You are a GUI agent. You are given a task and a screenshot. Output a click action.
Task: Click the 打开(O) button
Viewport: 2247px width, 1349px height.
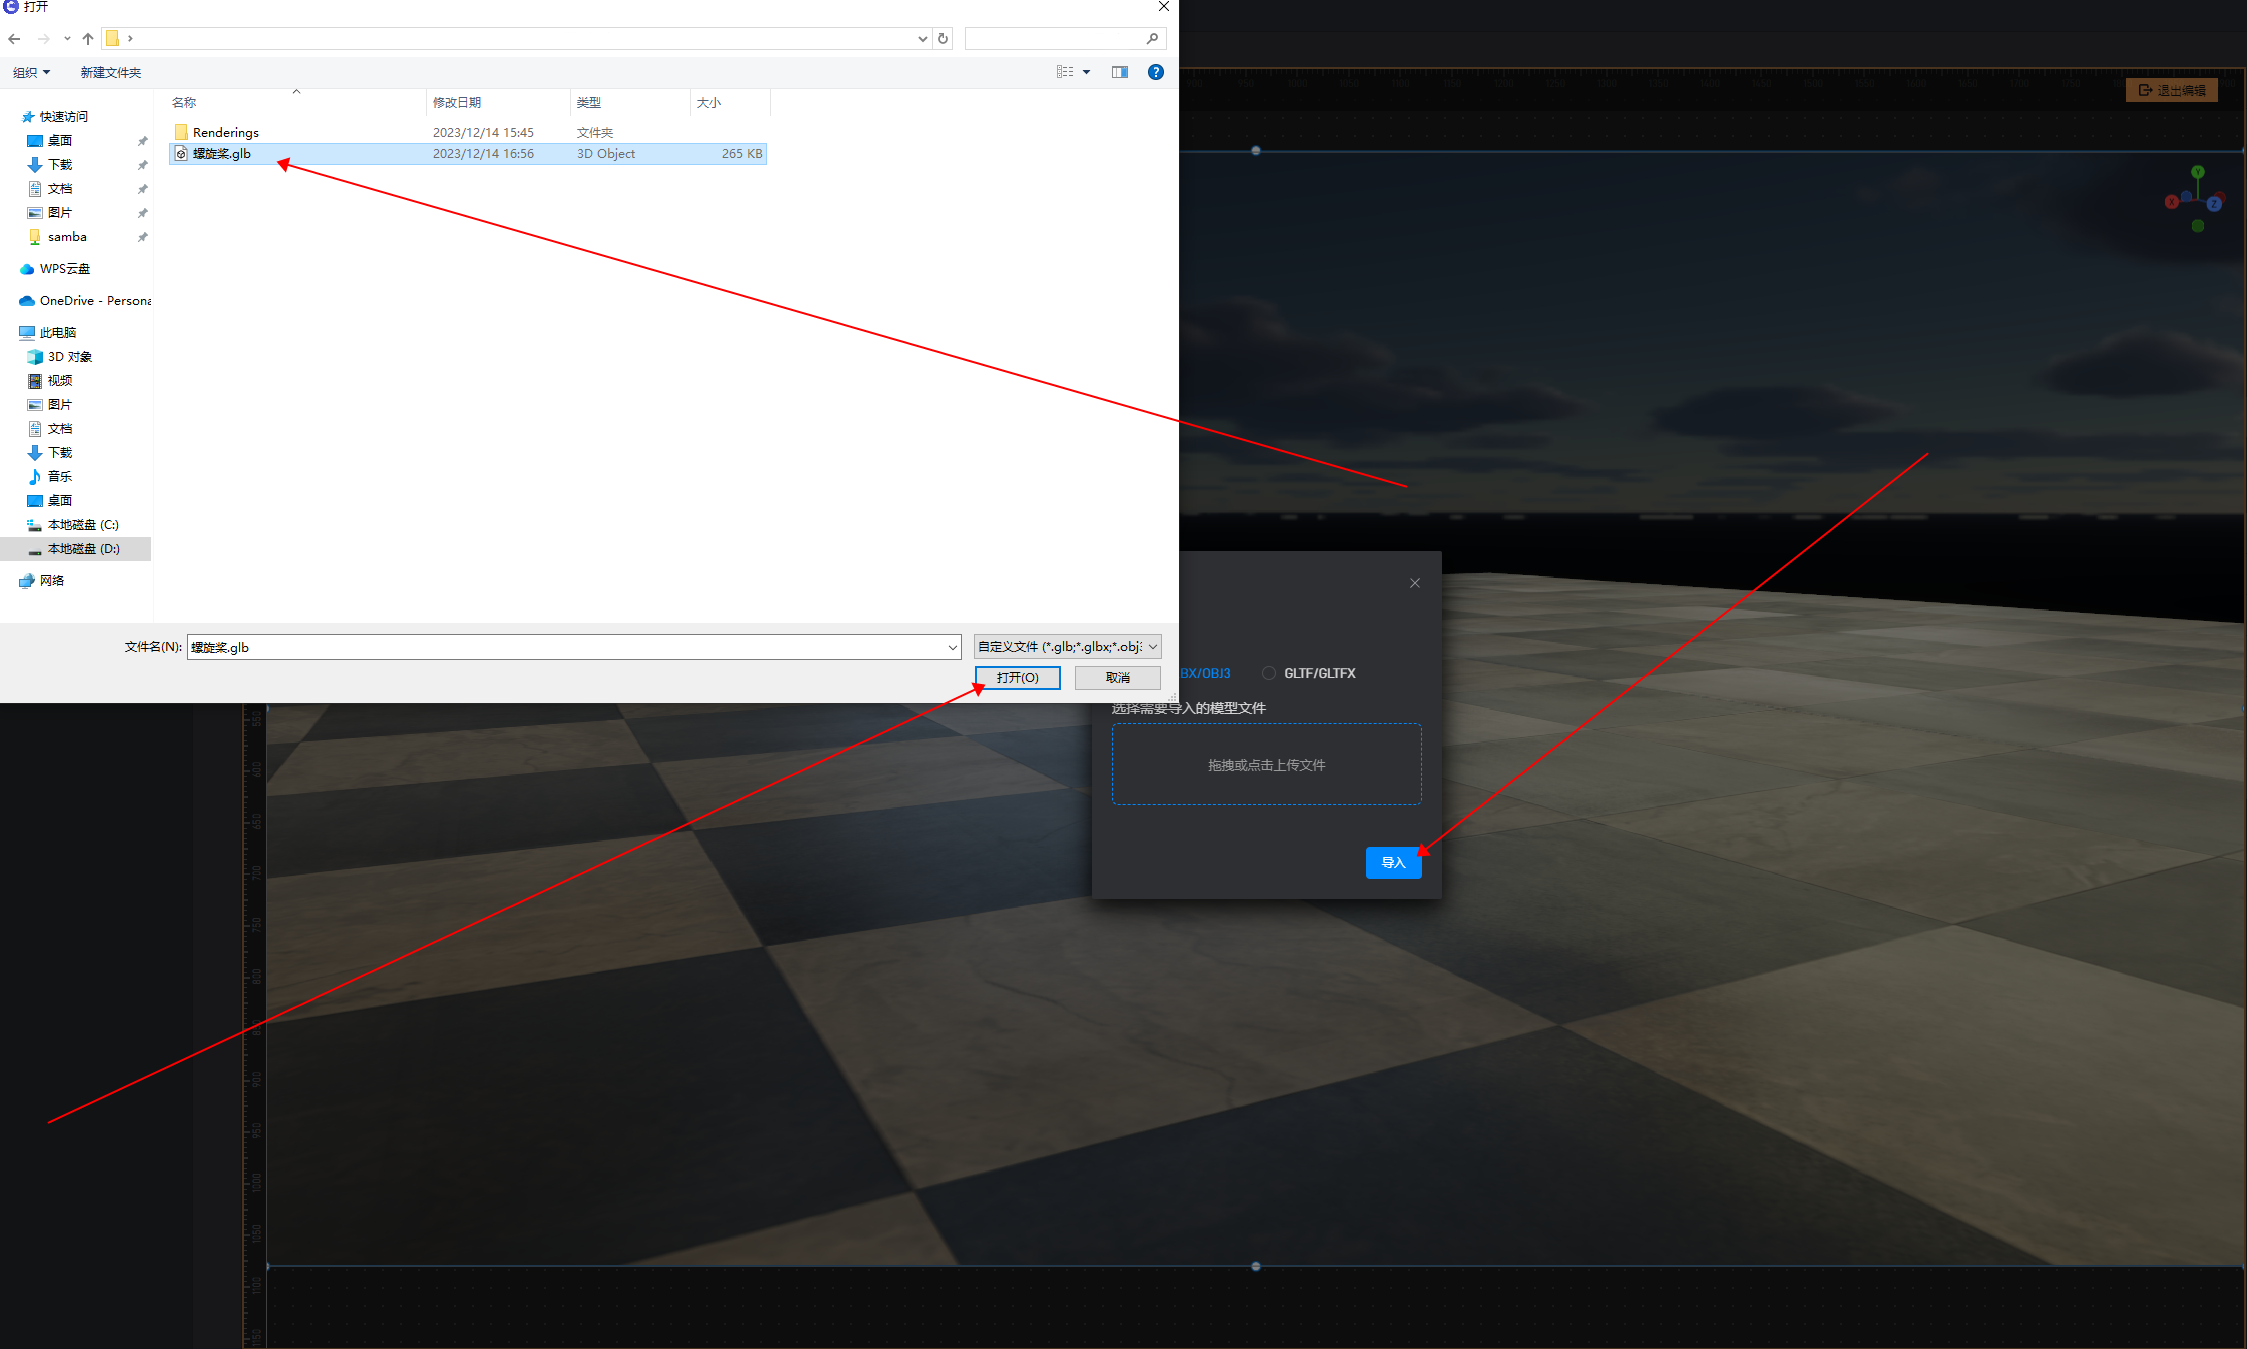1017,678
